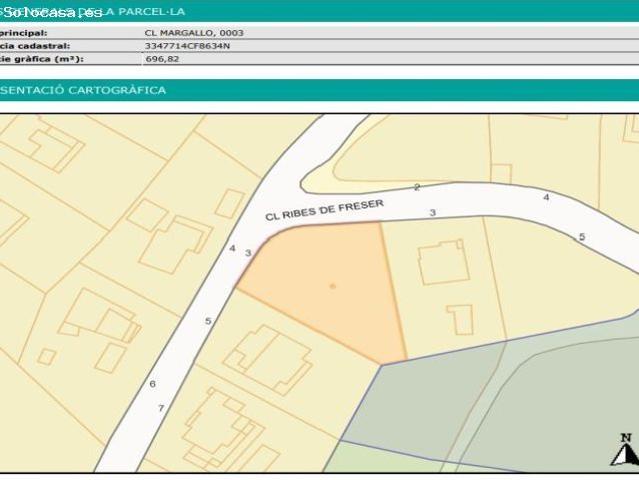Select cadastral reference 3347714CF8634N
The height and width of the screenshot is (480, 639).
coord(187,46)
